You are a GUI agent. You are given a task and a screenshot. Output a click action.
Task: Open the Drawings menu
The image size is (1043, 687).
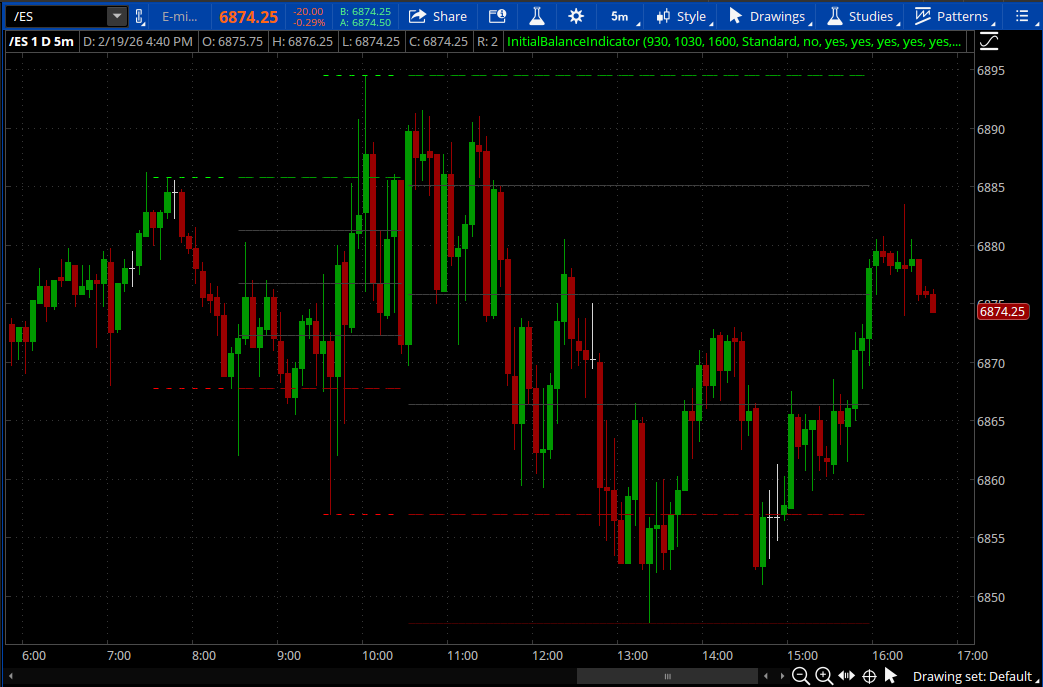point(767,16)
